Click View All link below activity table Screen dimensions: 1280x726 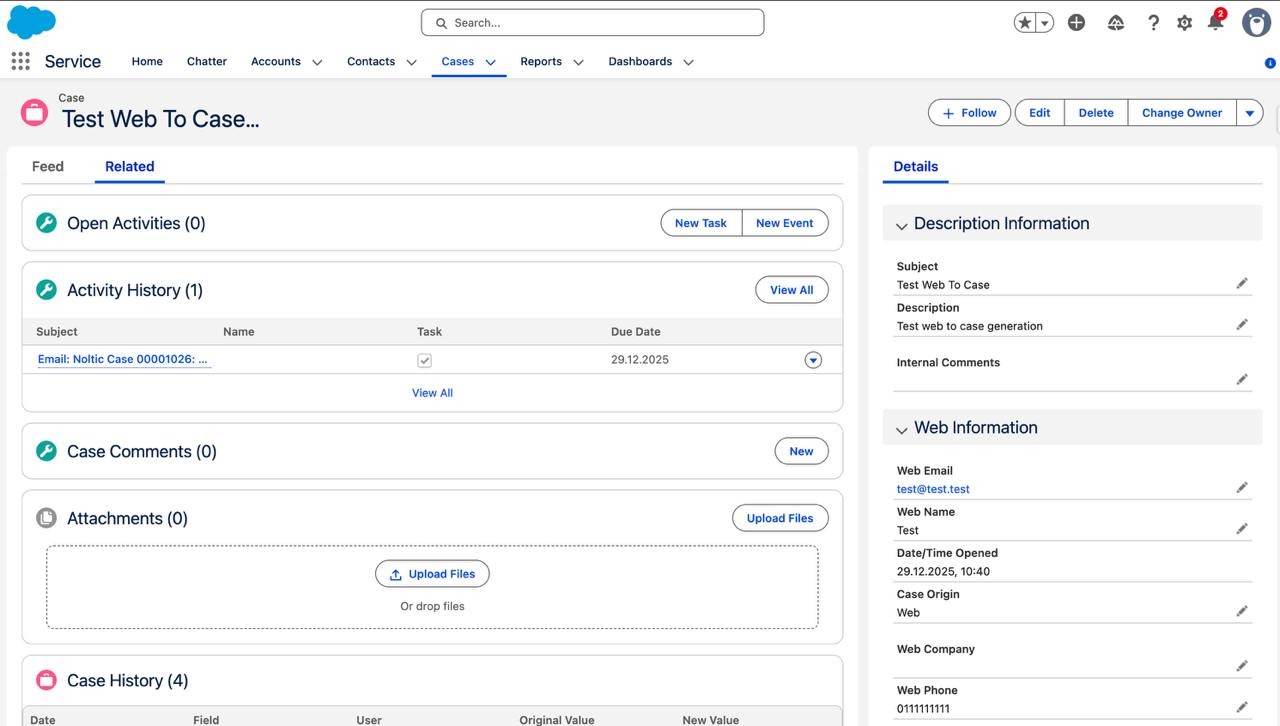[432, 393]
